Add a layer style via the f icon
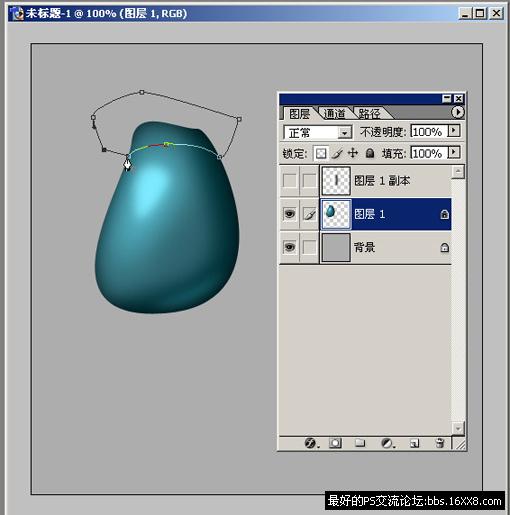The height and width of the screenshot is (515, 510). coord(311,443)
